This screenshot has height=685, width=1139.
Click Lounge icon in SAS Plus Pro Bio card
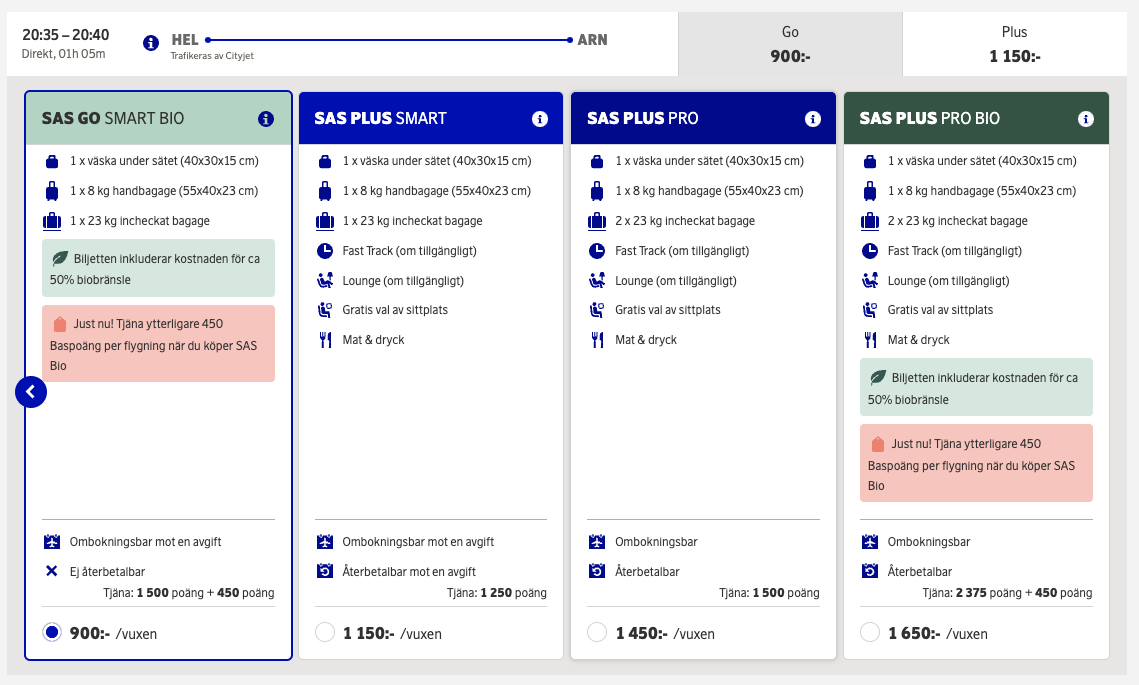coord(870,281)
